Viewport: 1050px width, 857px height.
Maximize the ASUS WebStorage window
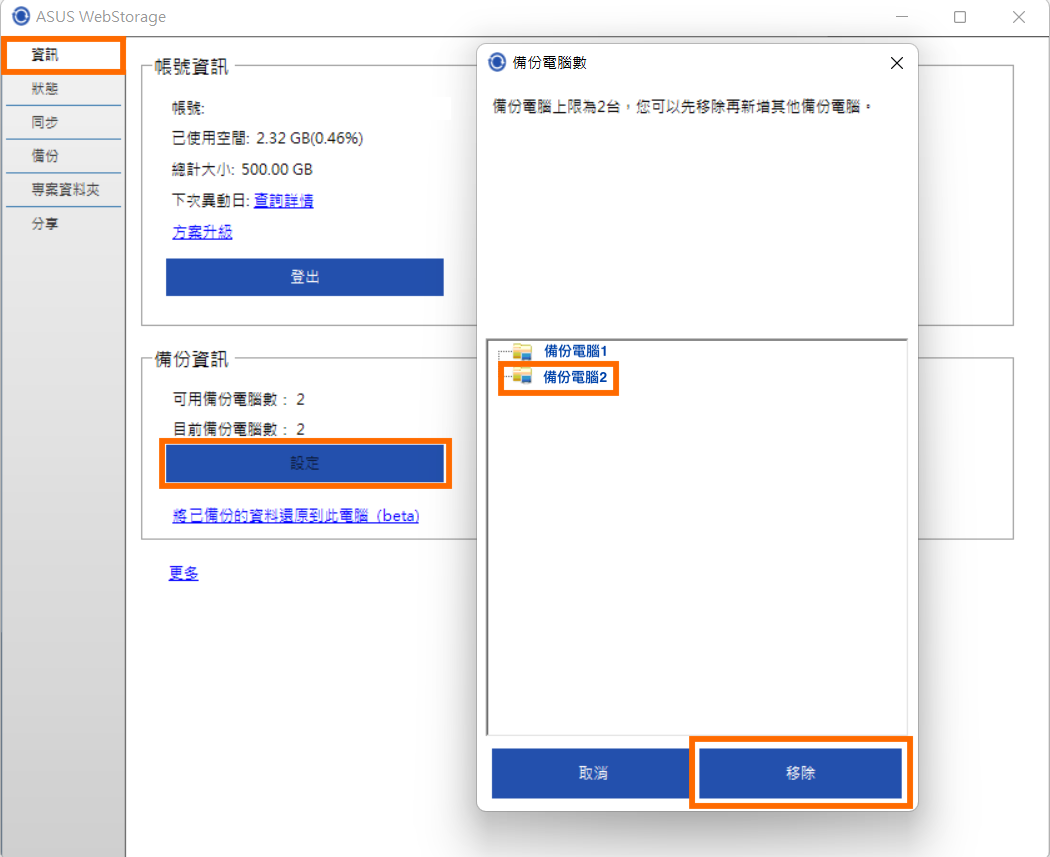pyautogui.click(x=960, y=17)
